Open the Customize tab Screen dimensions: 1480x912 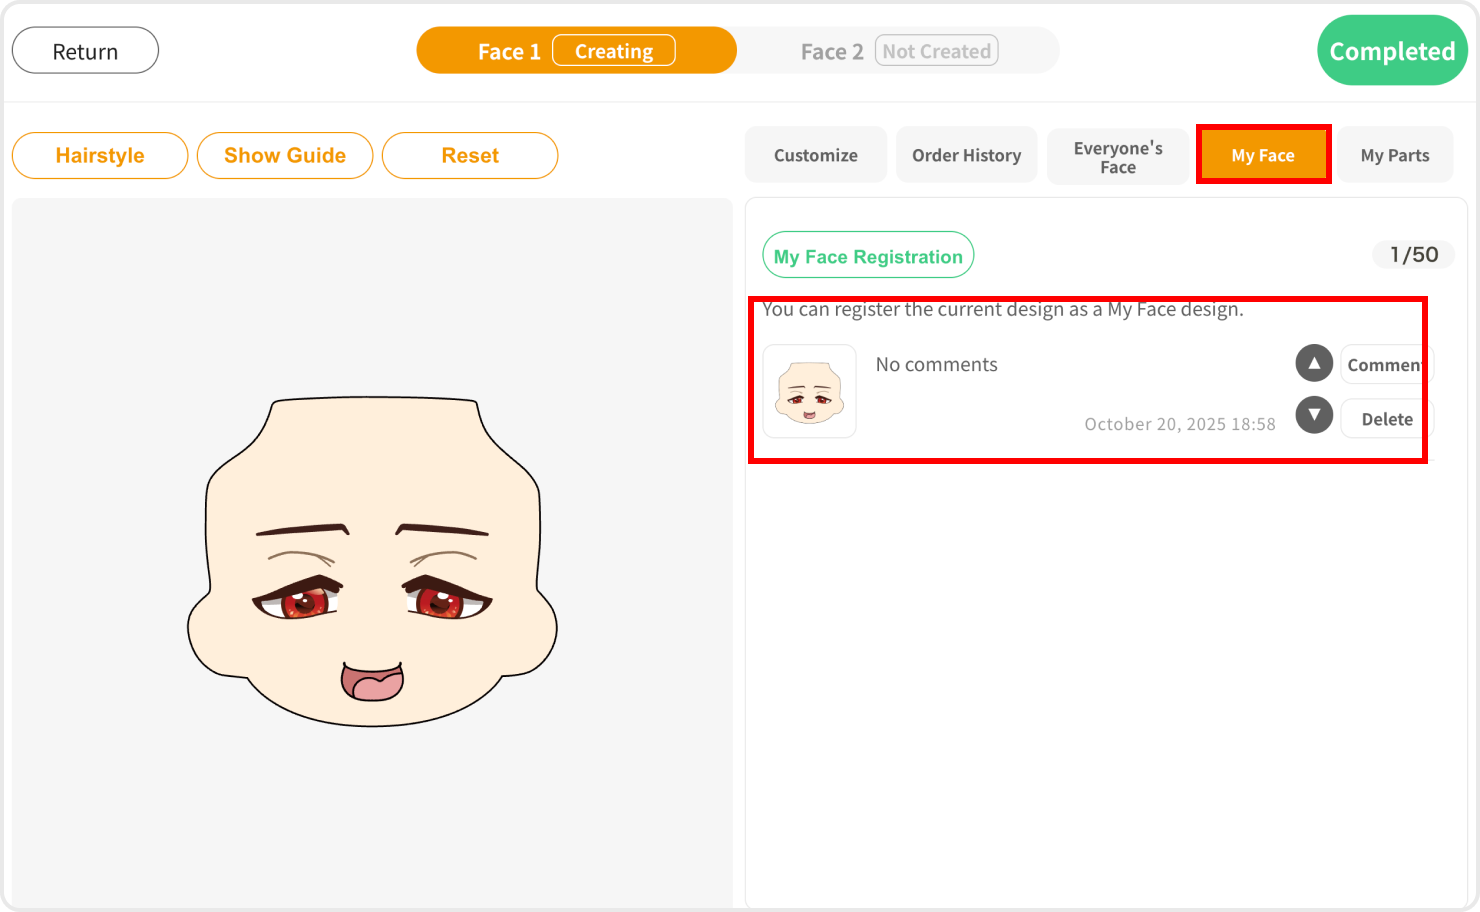[815, 155]
